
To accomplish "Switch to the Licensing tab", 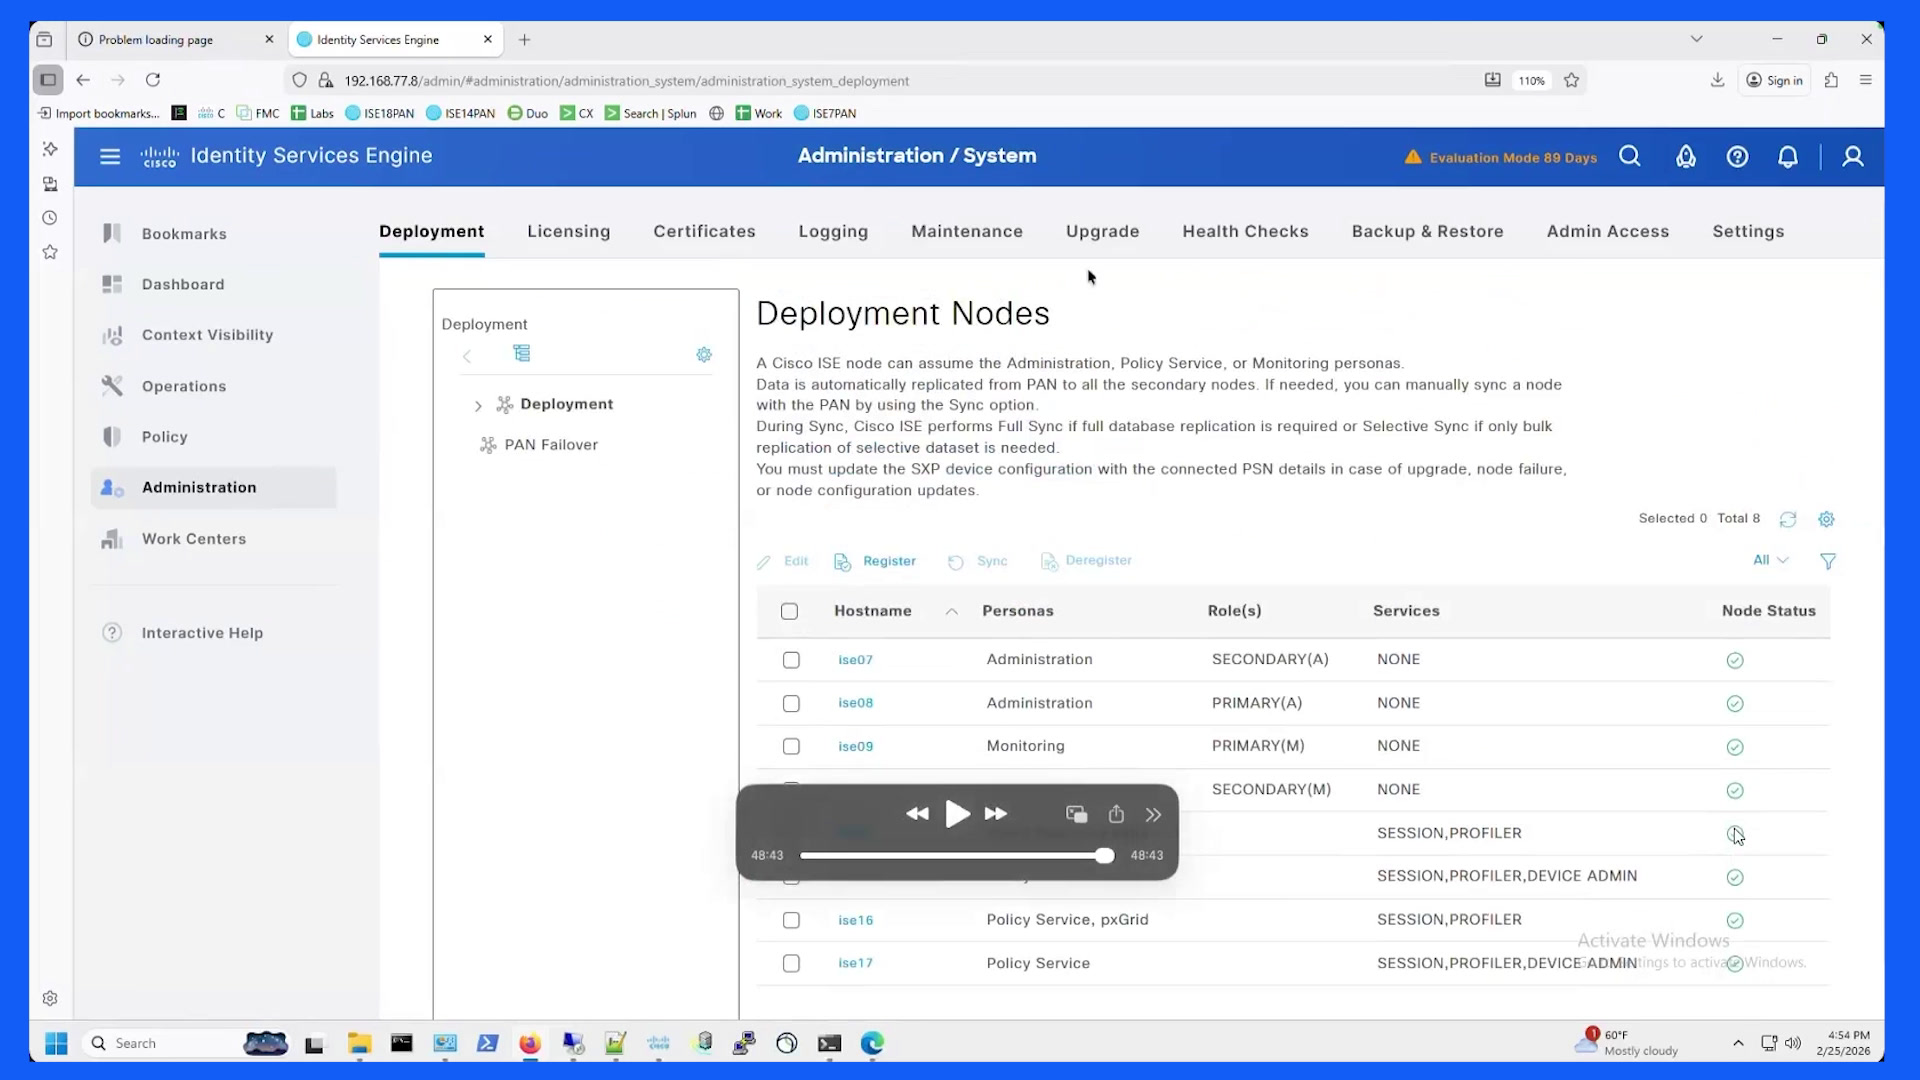I will click(568, 231).
